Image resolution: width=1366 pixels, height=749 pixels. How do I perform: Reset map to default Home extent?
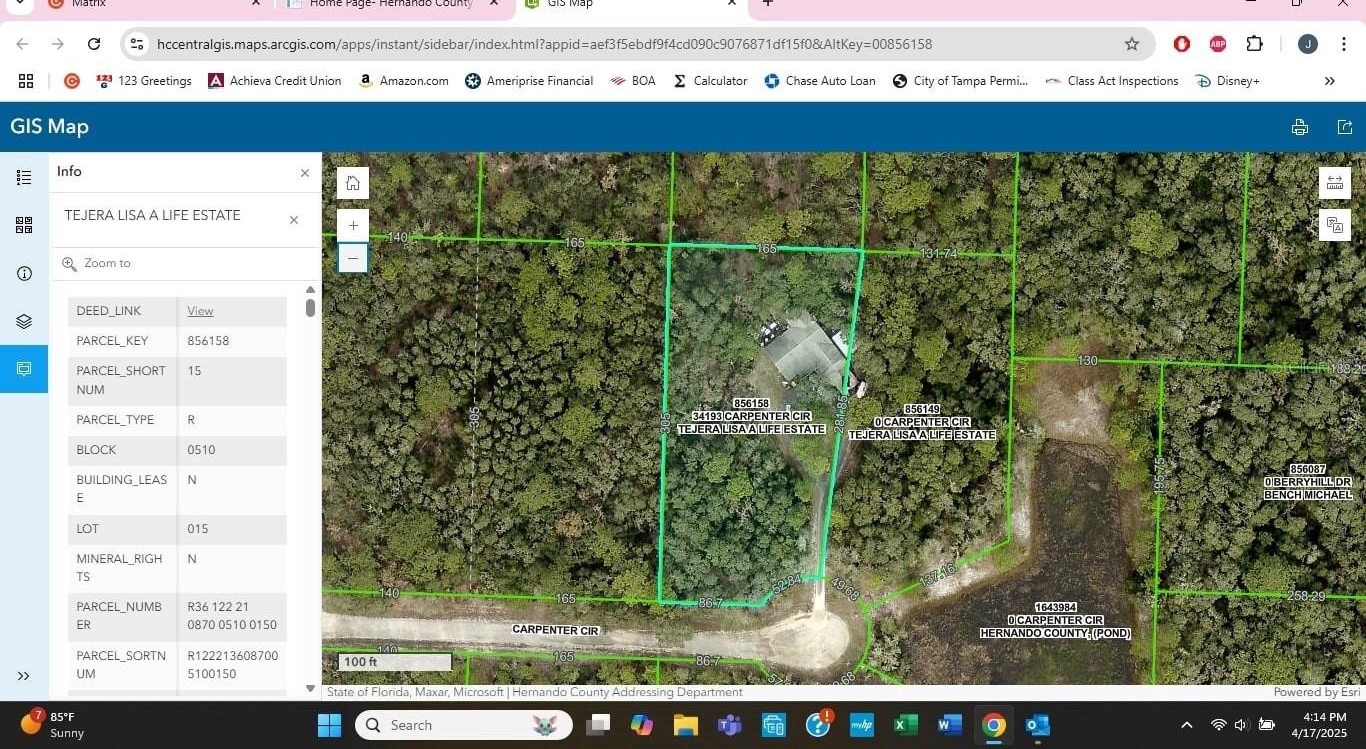[x=353, y=183]
